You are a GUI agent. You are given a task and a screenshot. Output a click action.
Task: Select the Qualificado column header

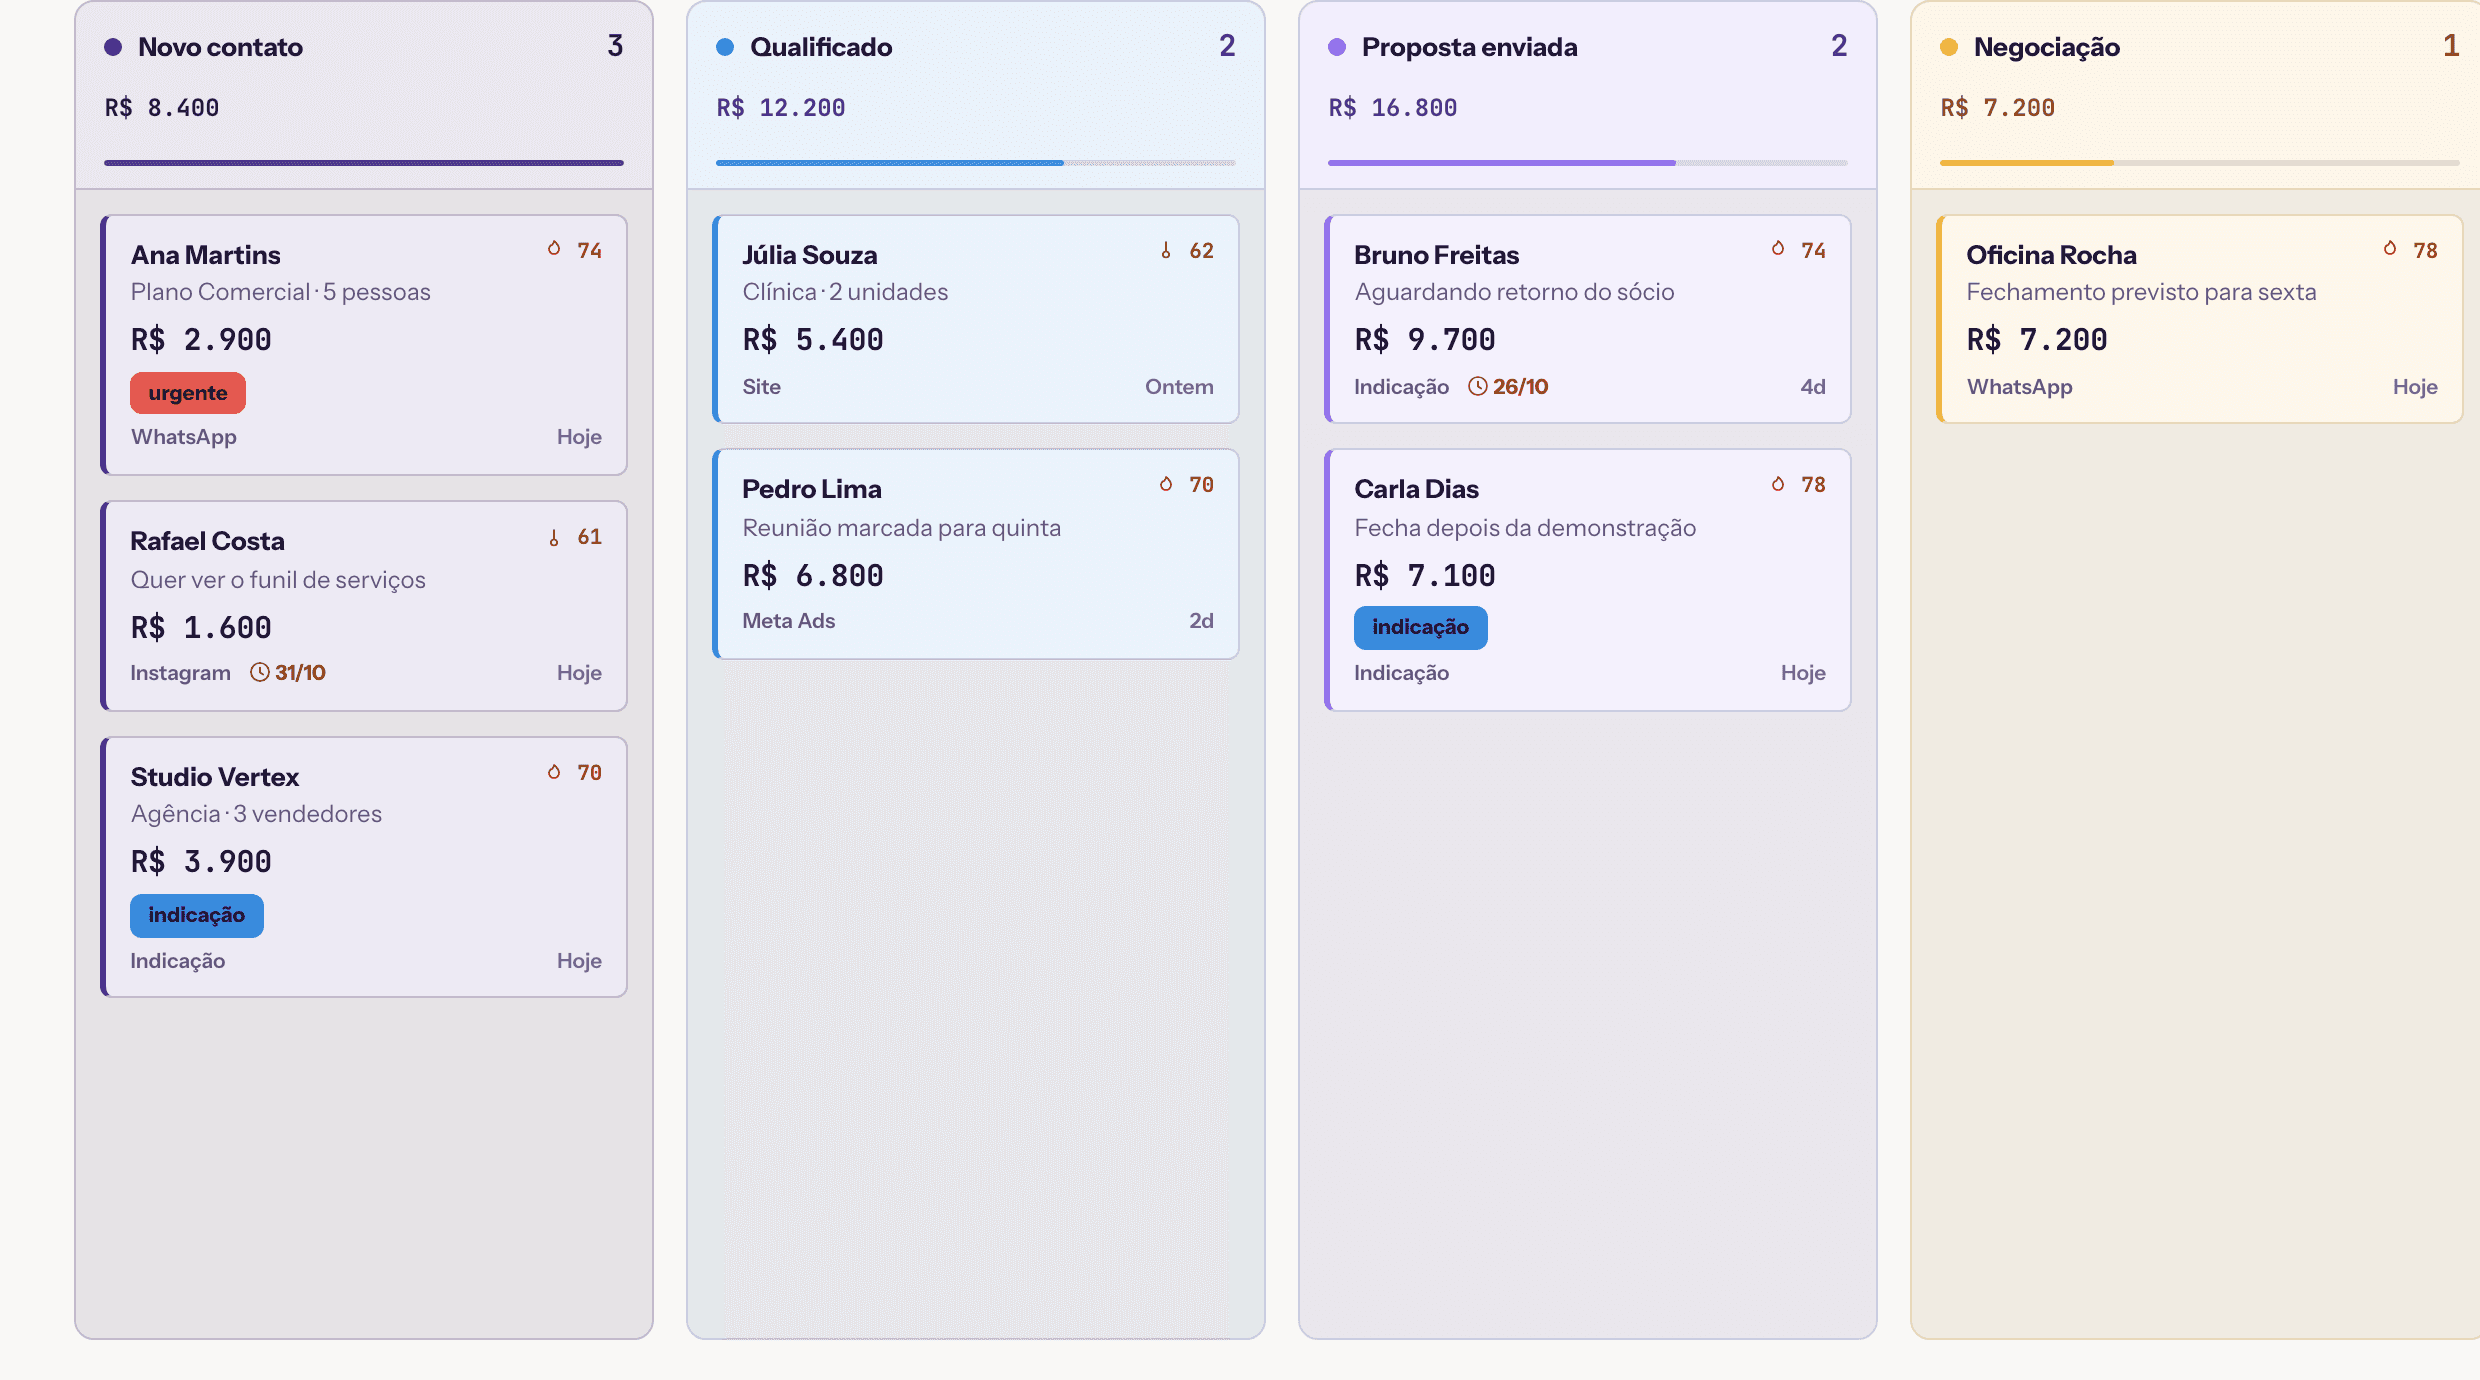976,95
